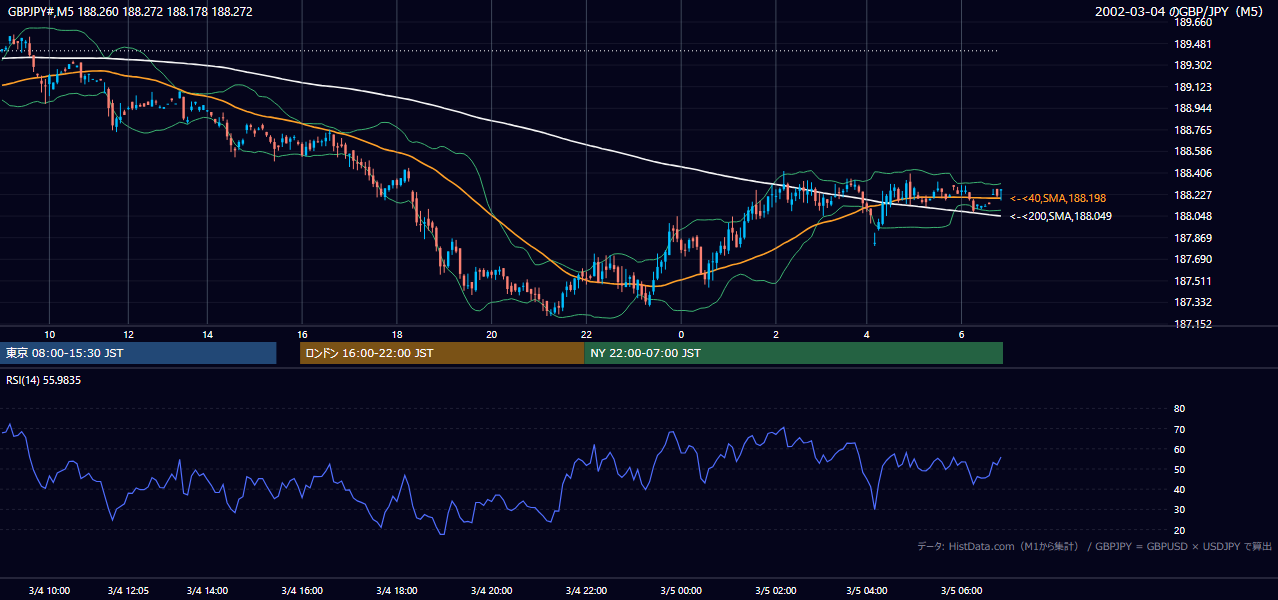The image size is (1278, 600).
Task: Click bottom date label 3/5 04:00
Action: (867, 591)
